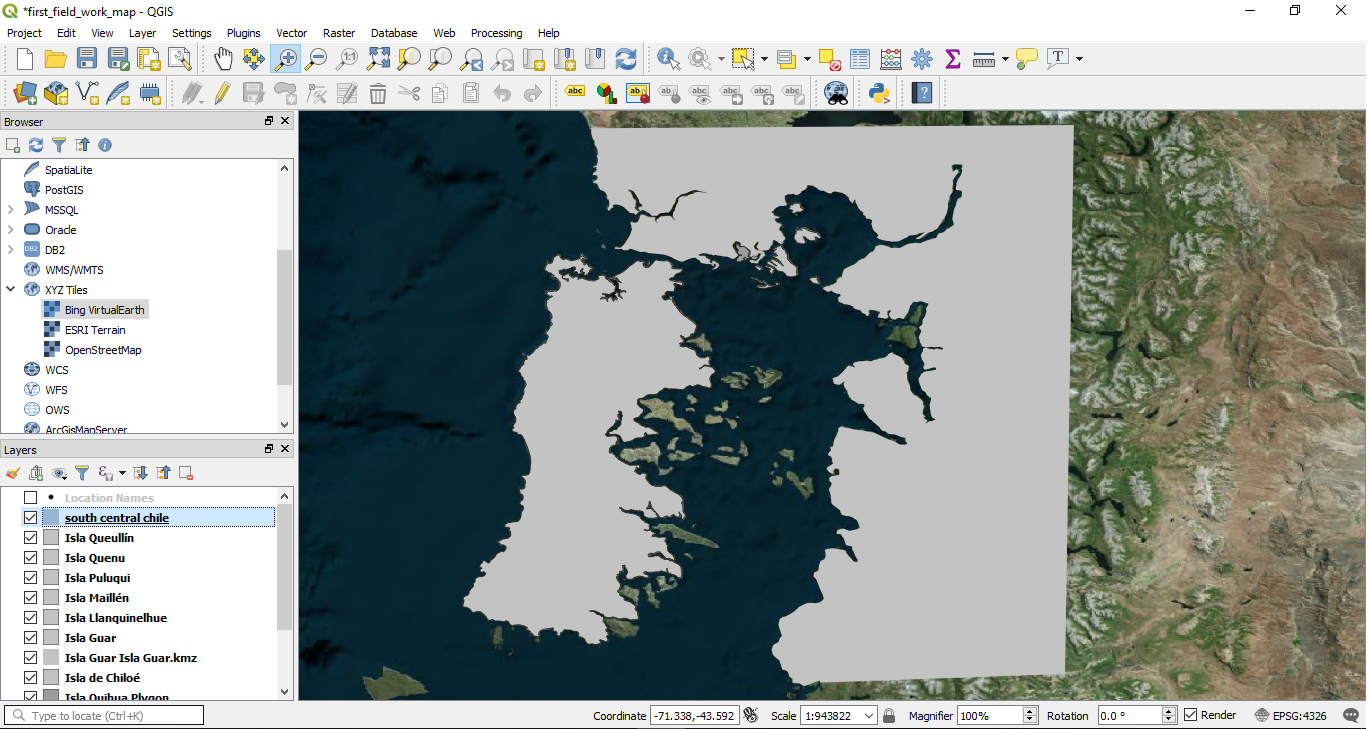The width and height of the screenshot is (1368, 729).
Task: Zoom to full extent of all layers
Action: (378, 59)
